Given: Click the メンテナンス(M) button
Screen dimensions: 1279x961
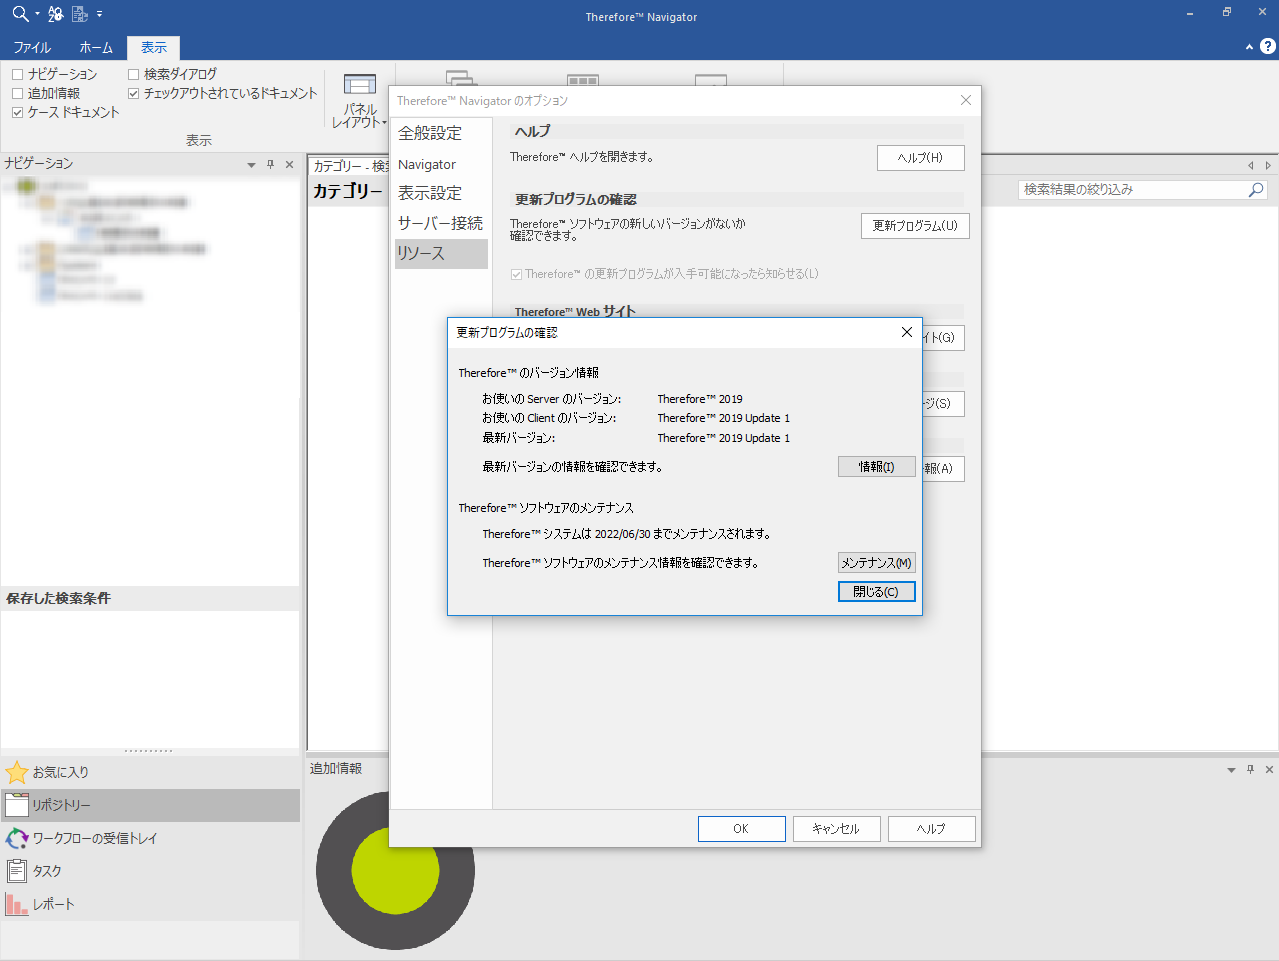Looking at the screenshot, I should point(877,563).
